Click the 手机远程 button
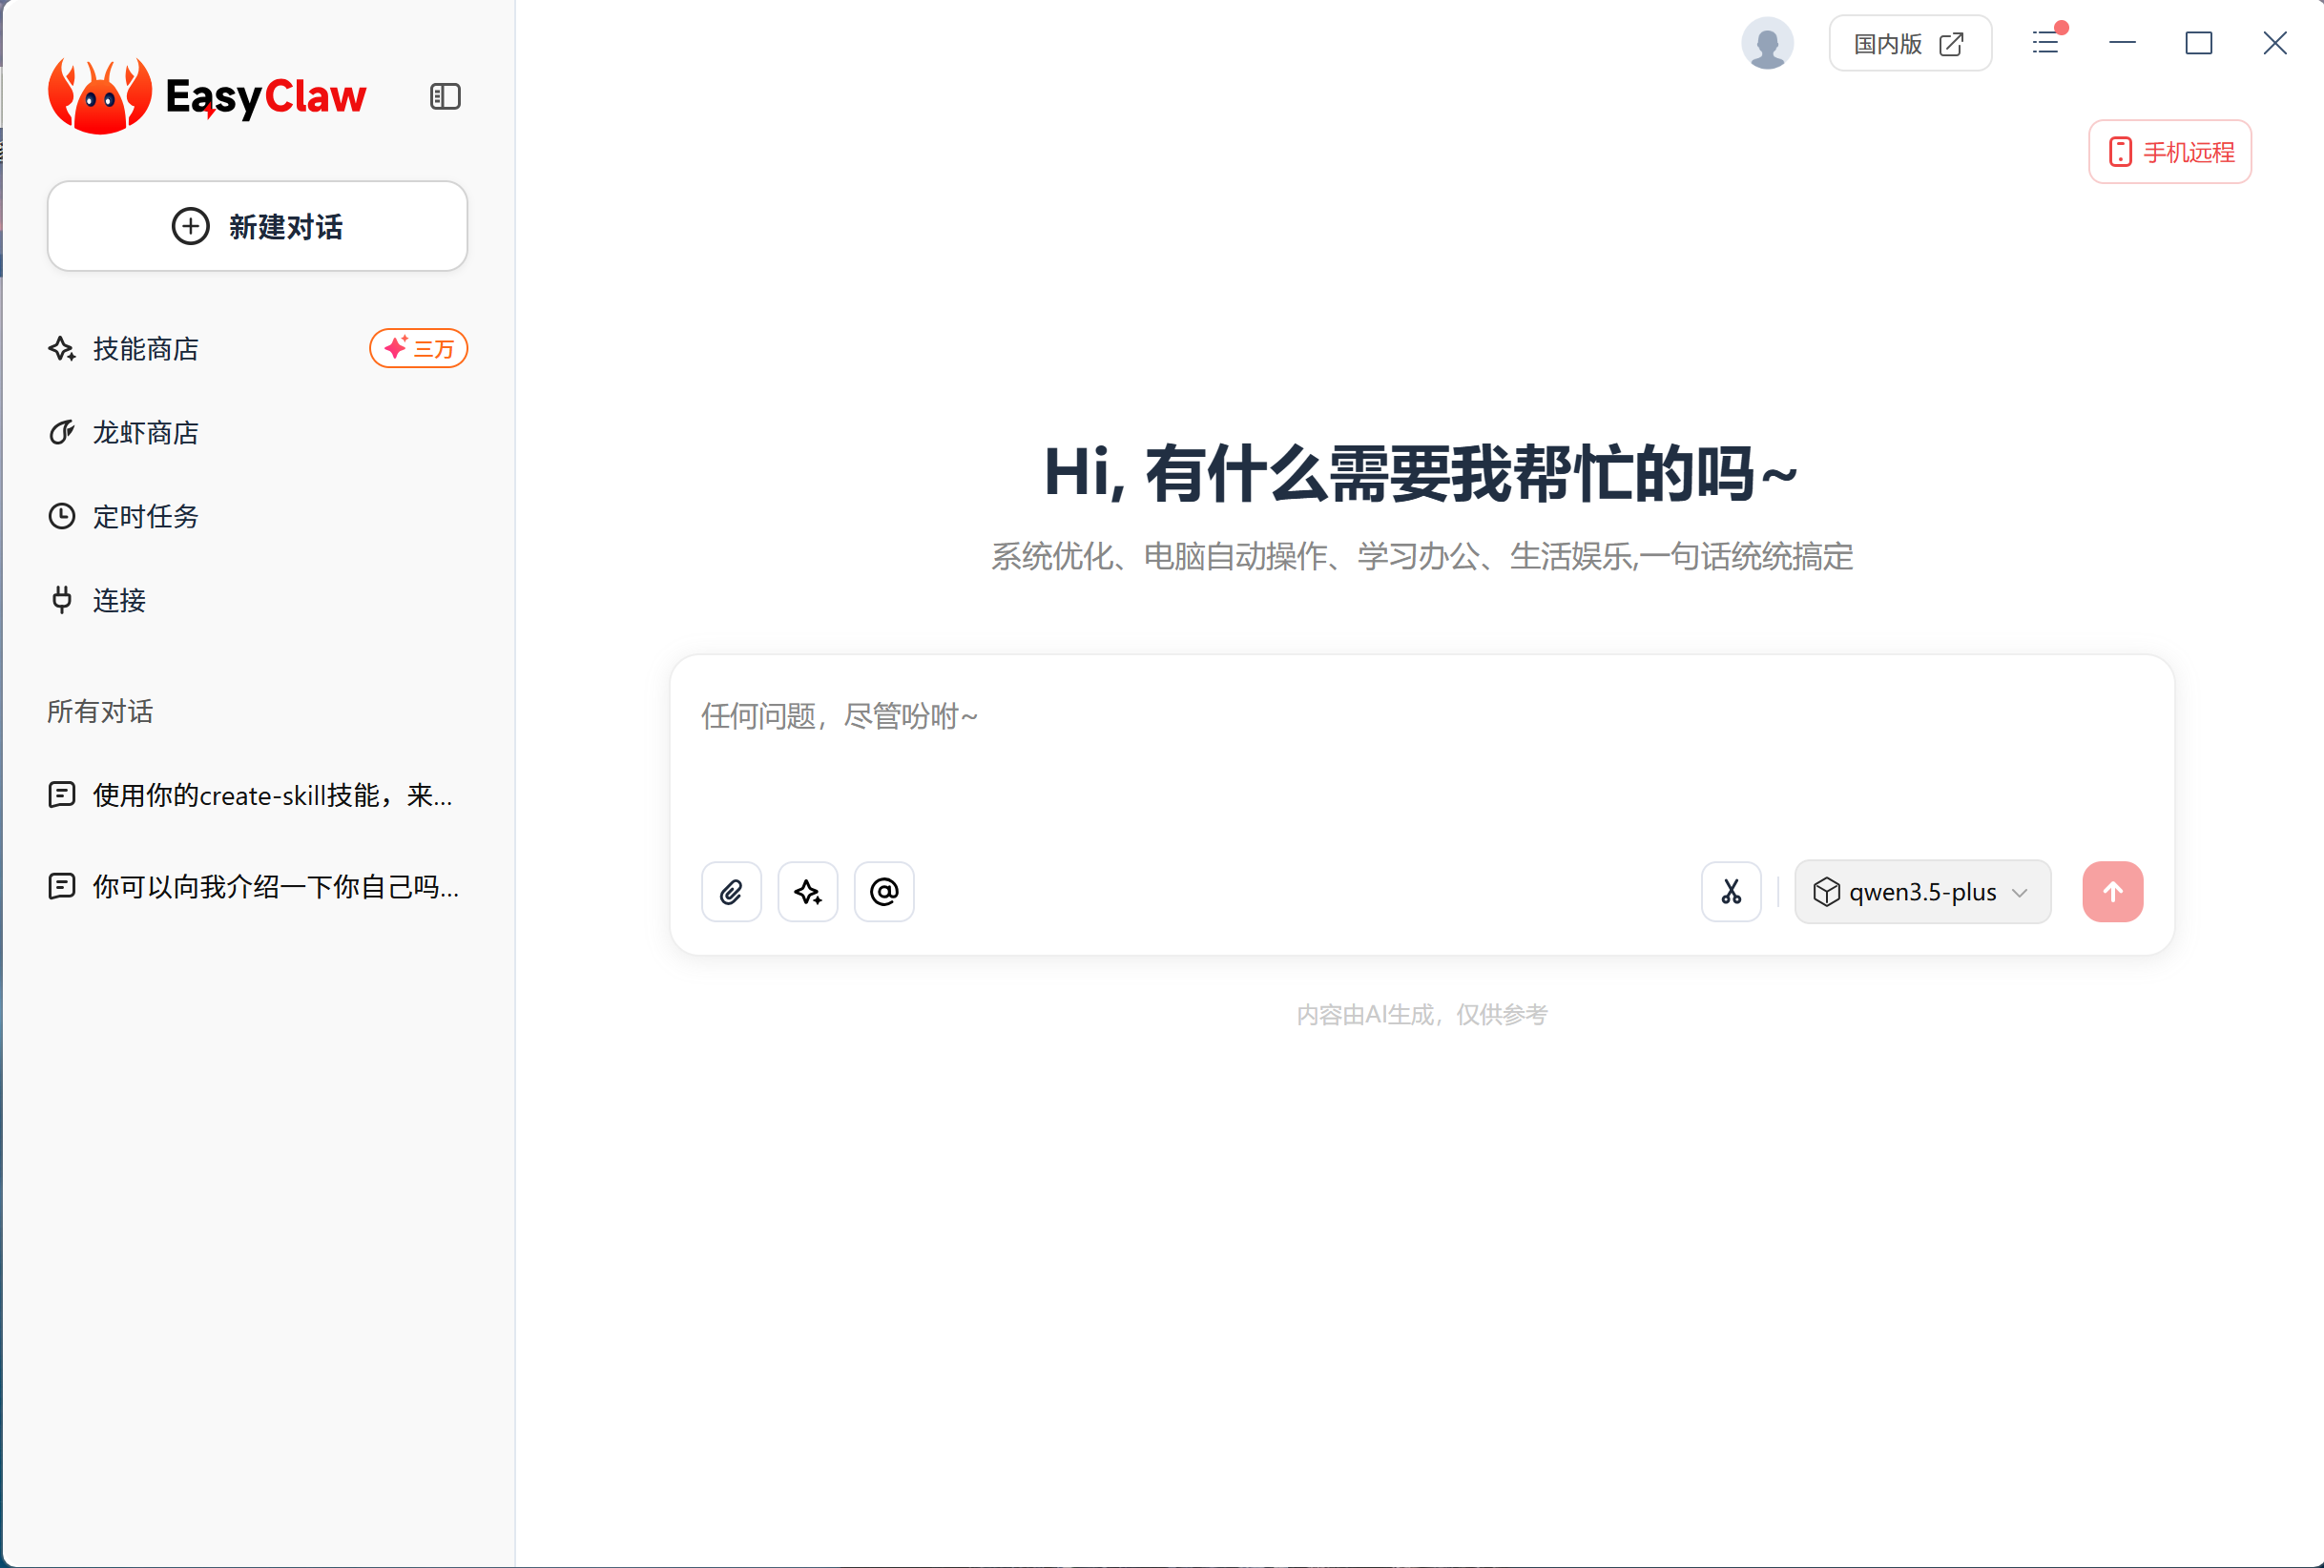Viewport: 2324px width, 1568px height. (x=2169, y=152)
